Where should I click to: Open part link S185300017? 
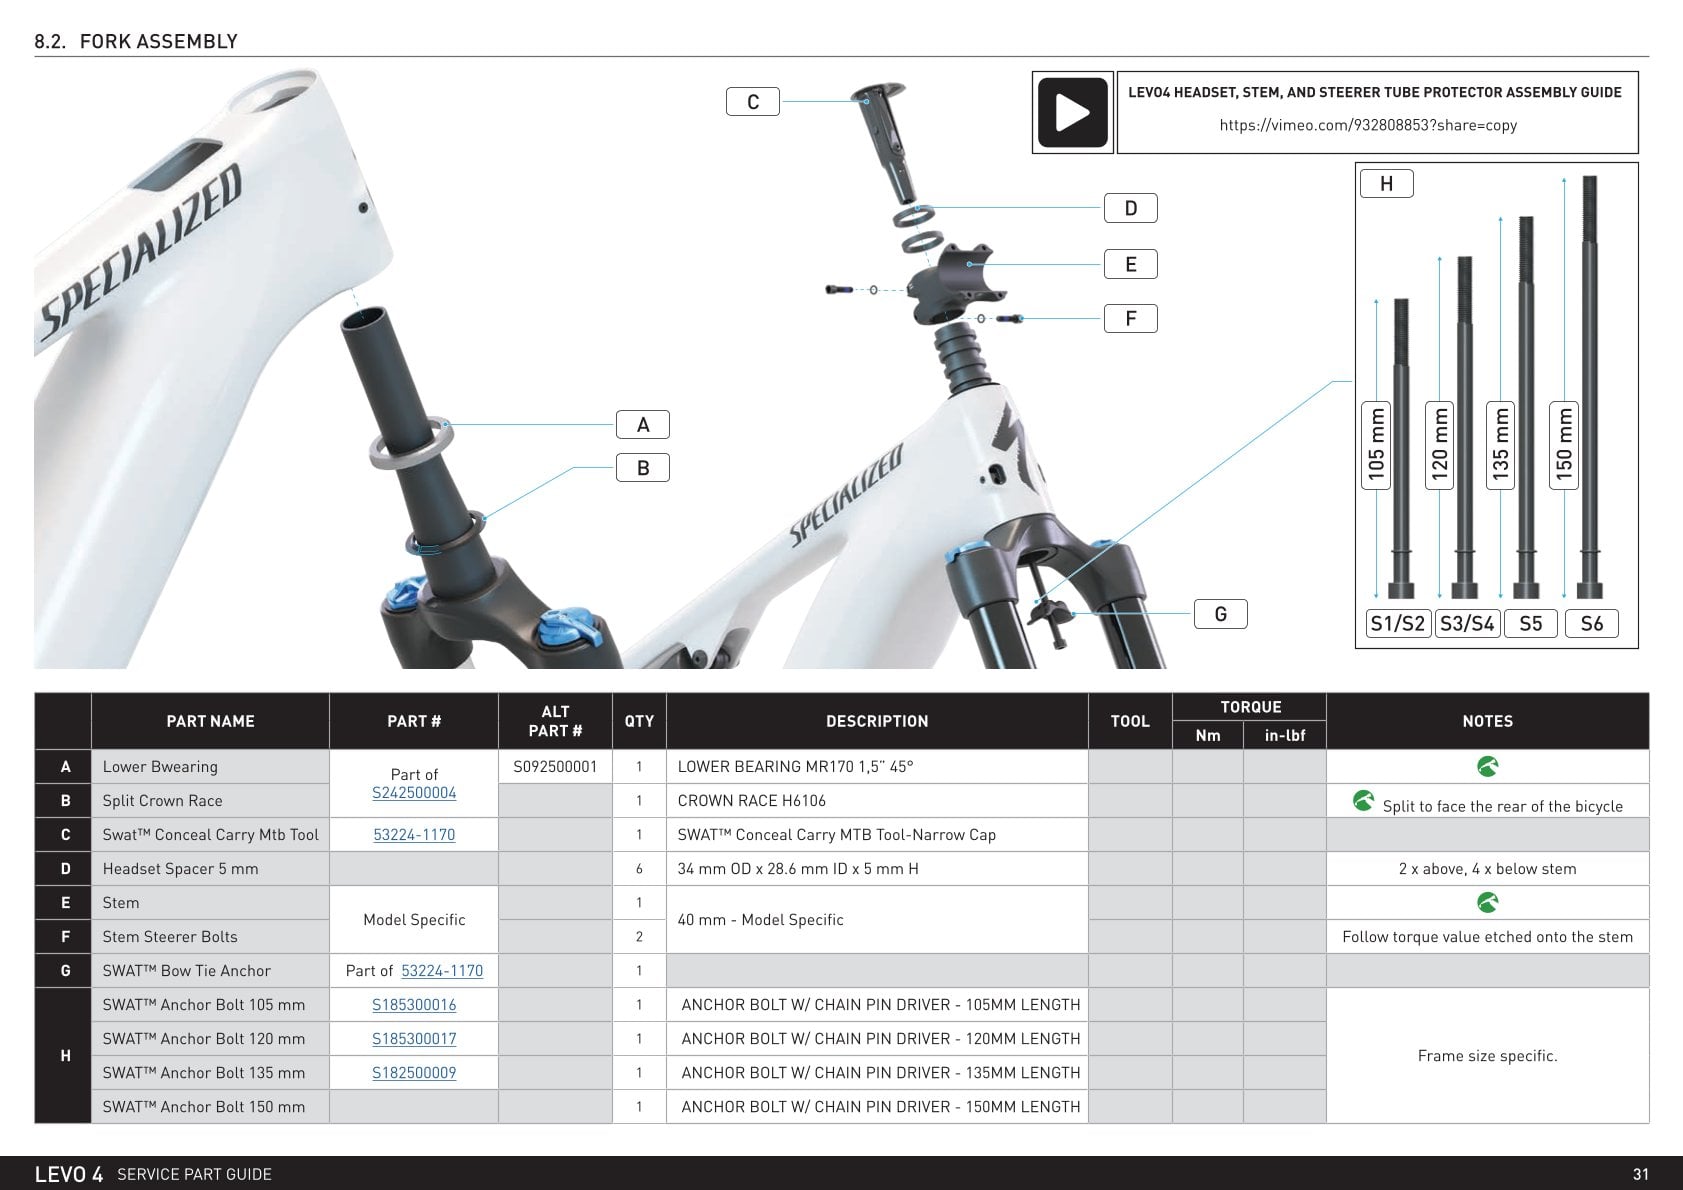[414, 1039]
